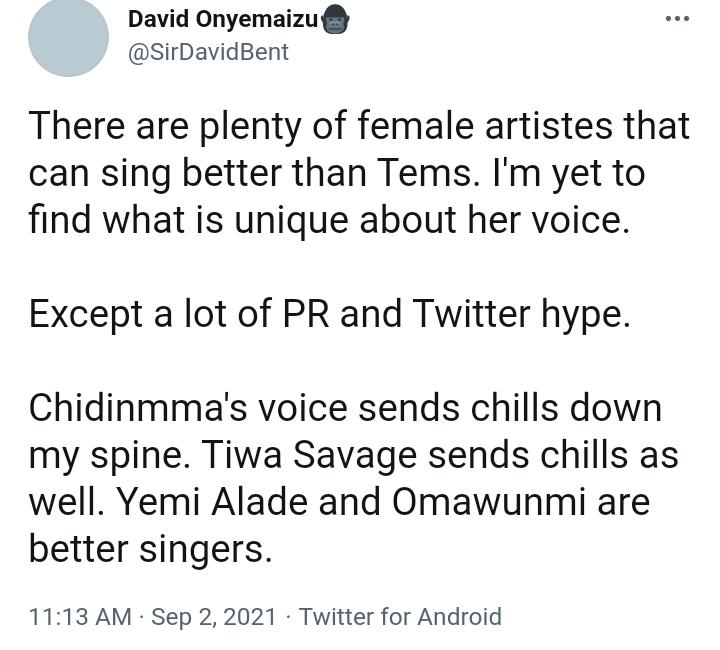720x650 pixels.
Task: Open David Onyemaizu's profile via display name
Action: coord(223,20)
